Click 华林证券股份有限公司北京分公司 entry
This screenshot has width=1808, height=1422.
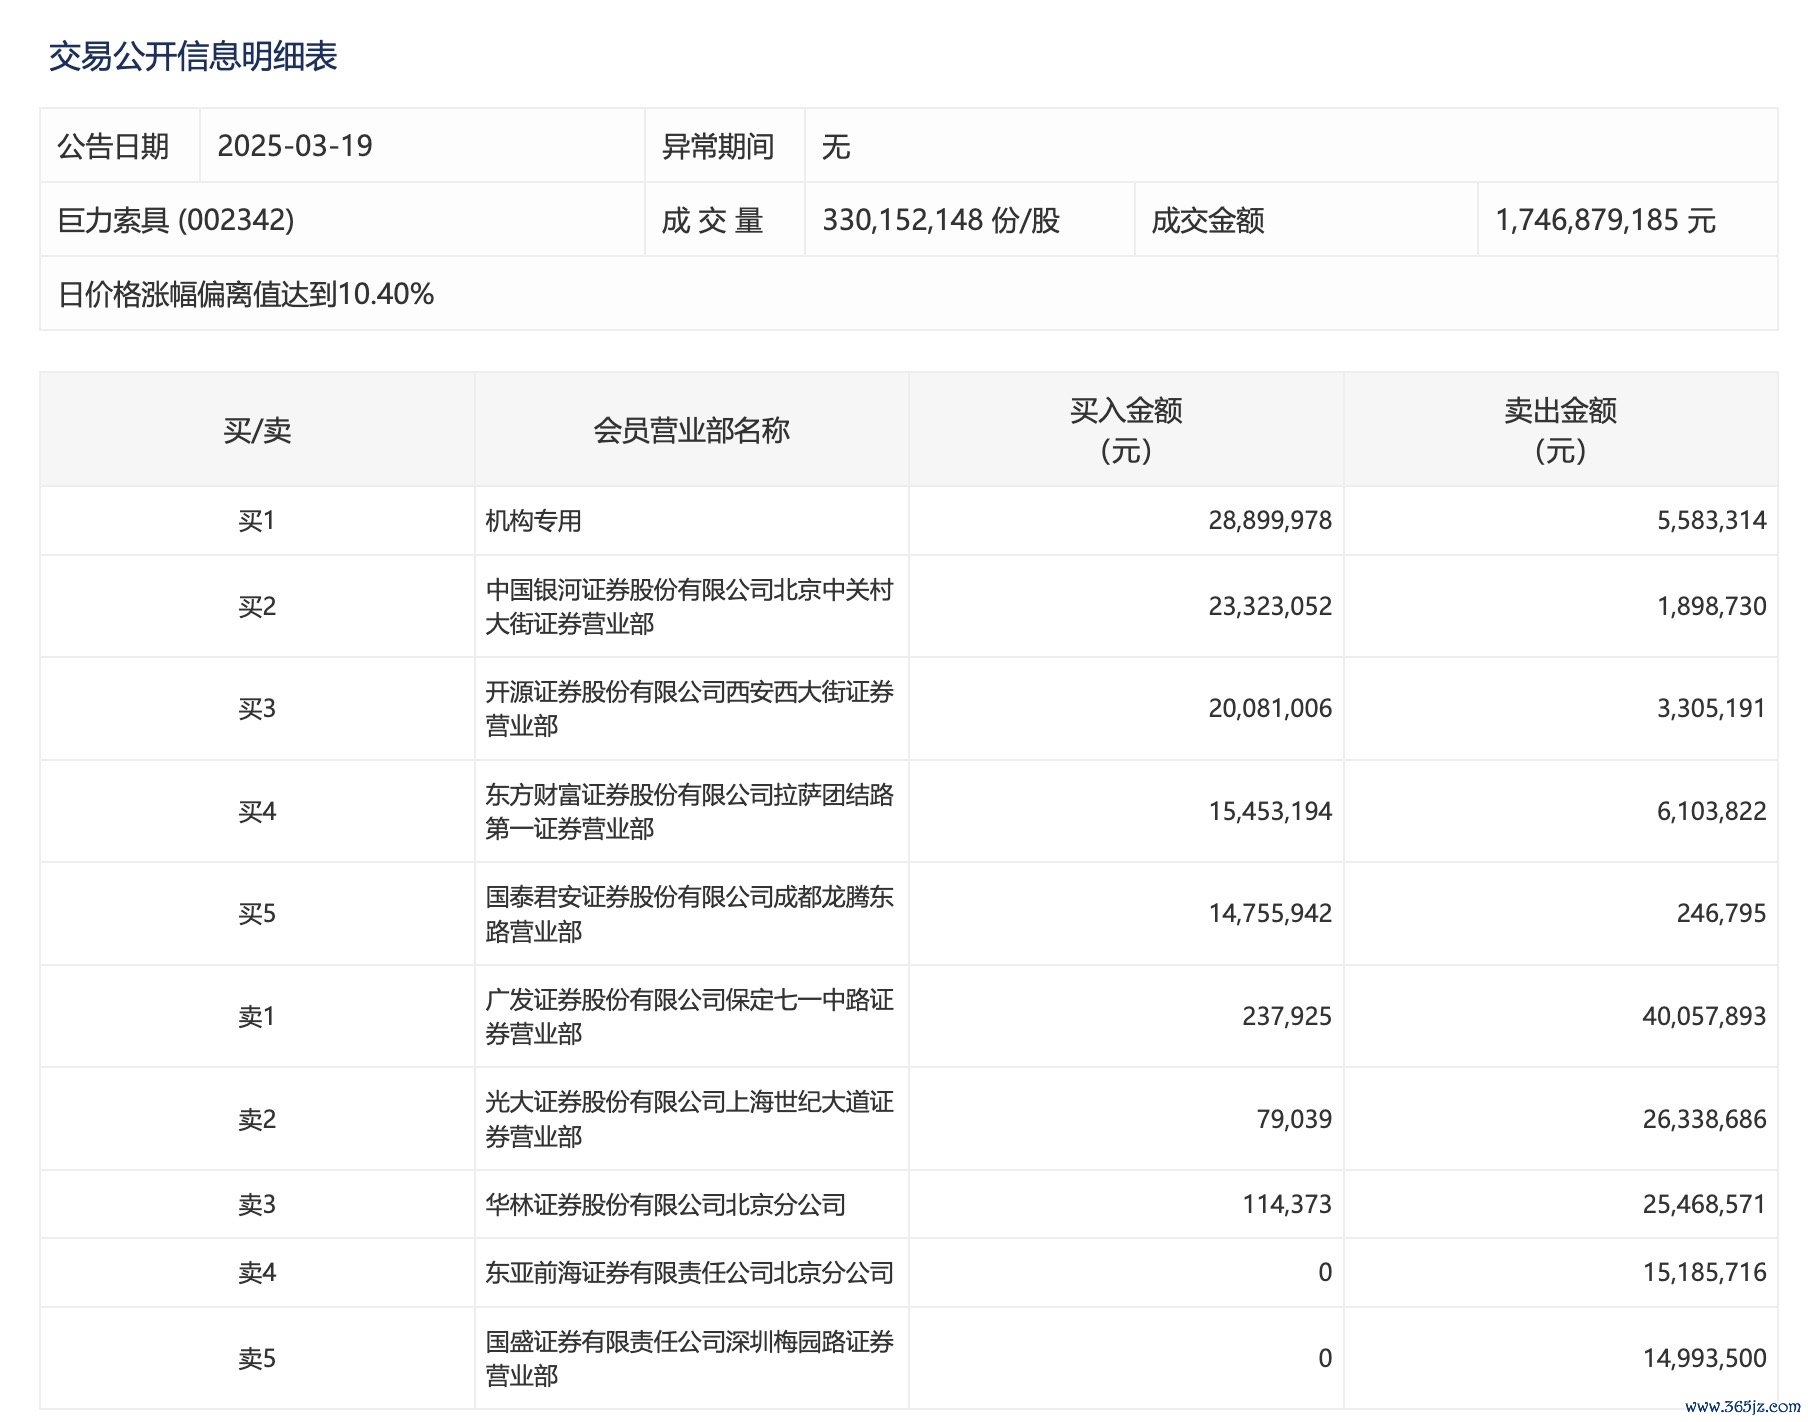pos(666,1205)
